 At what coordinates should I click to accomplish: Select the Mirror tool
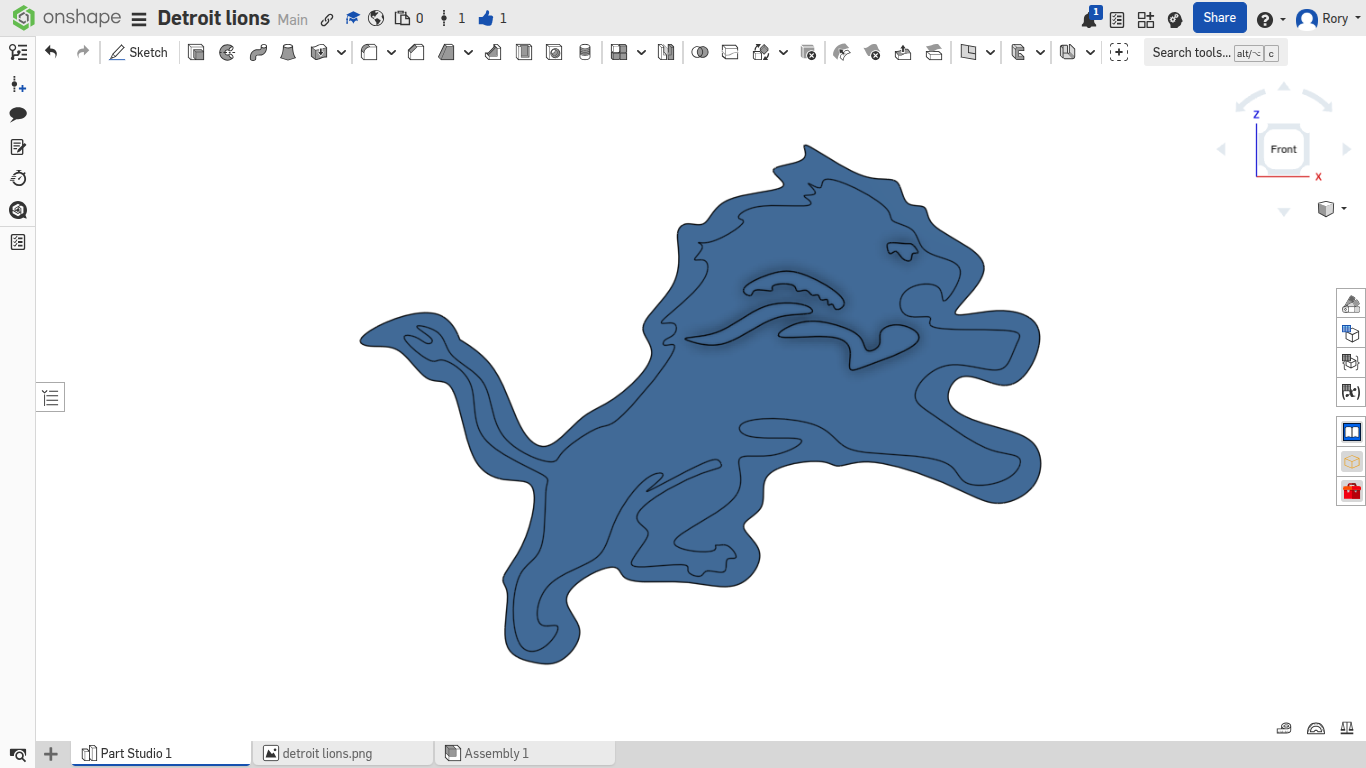tap(666, 52)
